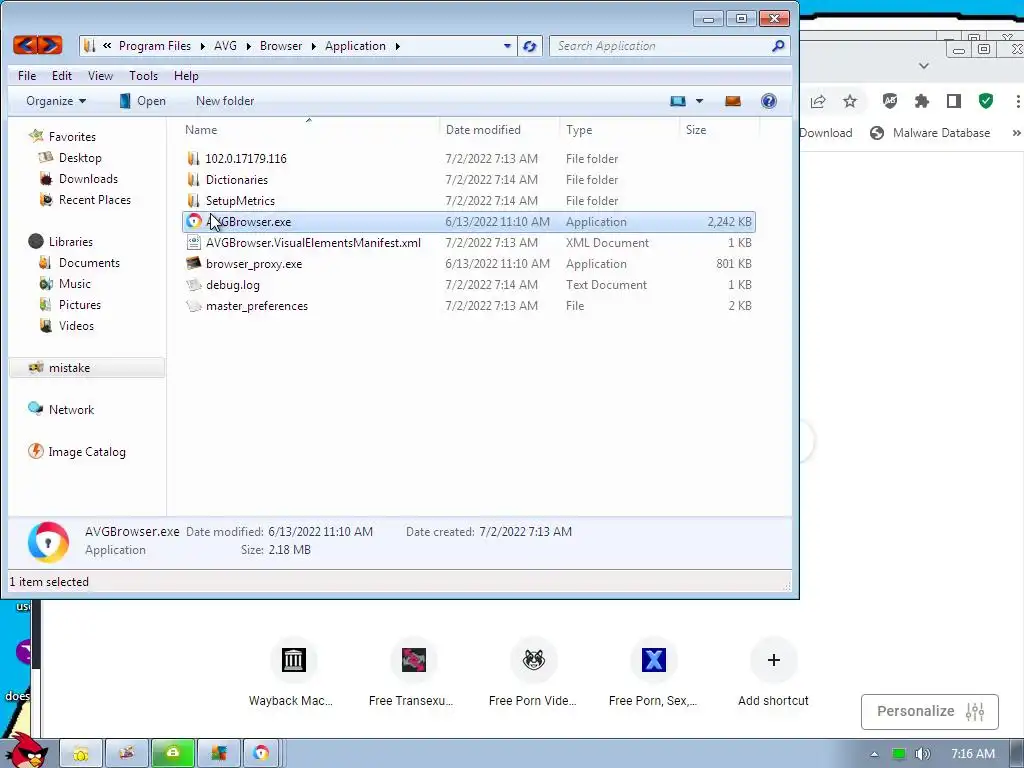1024x768 pixels.
Task: Select Recent Places in Favorites
Action: (x=95, y=199)
